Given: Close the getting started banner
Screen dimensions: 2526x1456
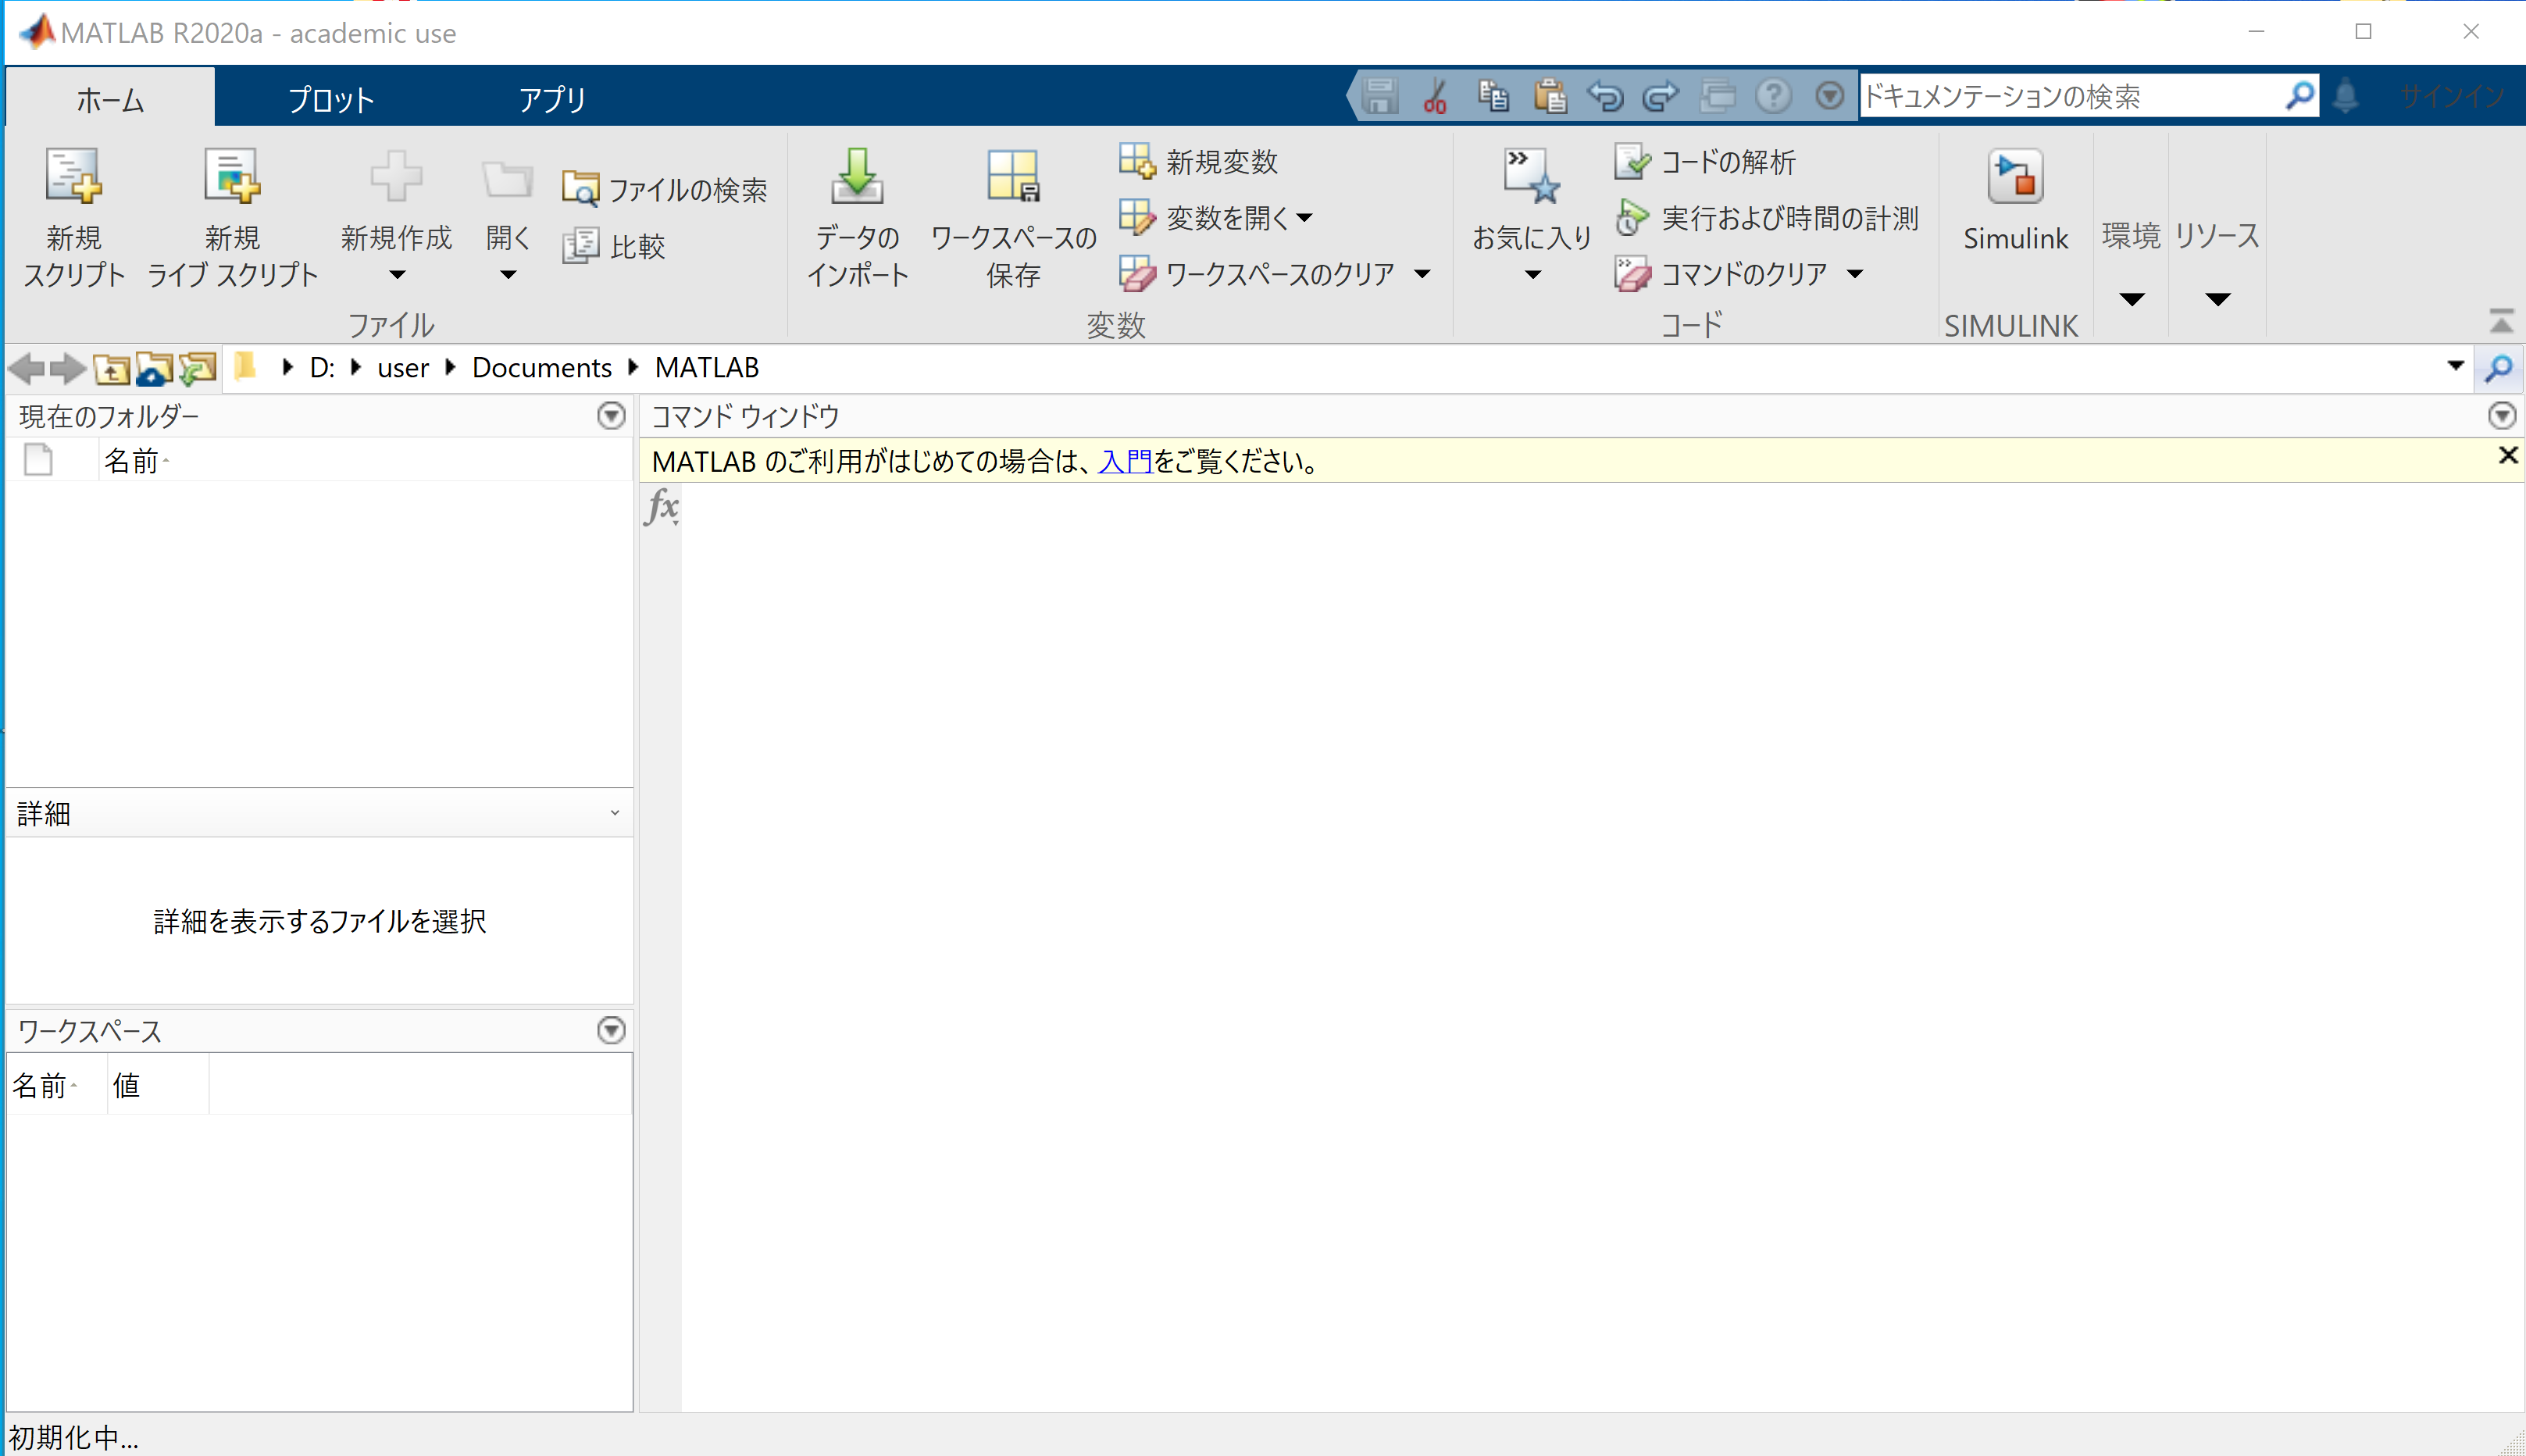Looking at the screenshot, I should tap(2507, 456).
